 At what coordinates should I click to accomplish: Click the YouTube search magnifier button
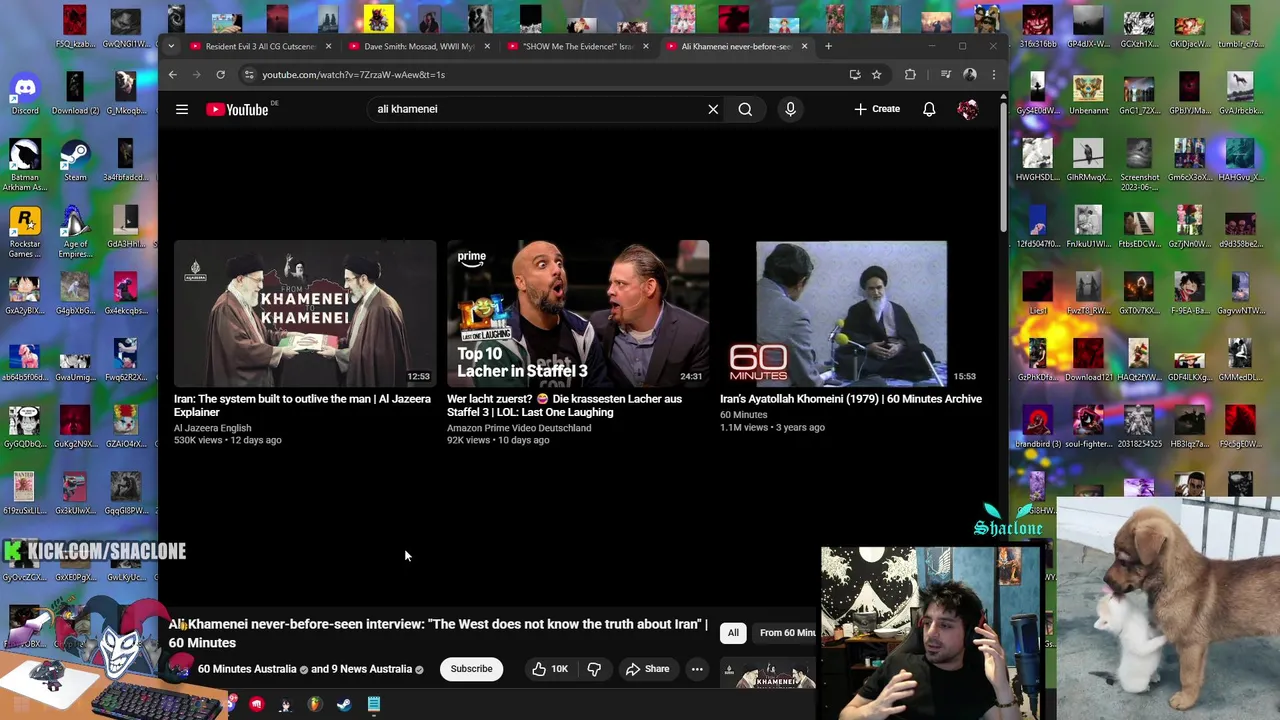[x=745, y=109]
